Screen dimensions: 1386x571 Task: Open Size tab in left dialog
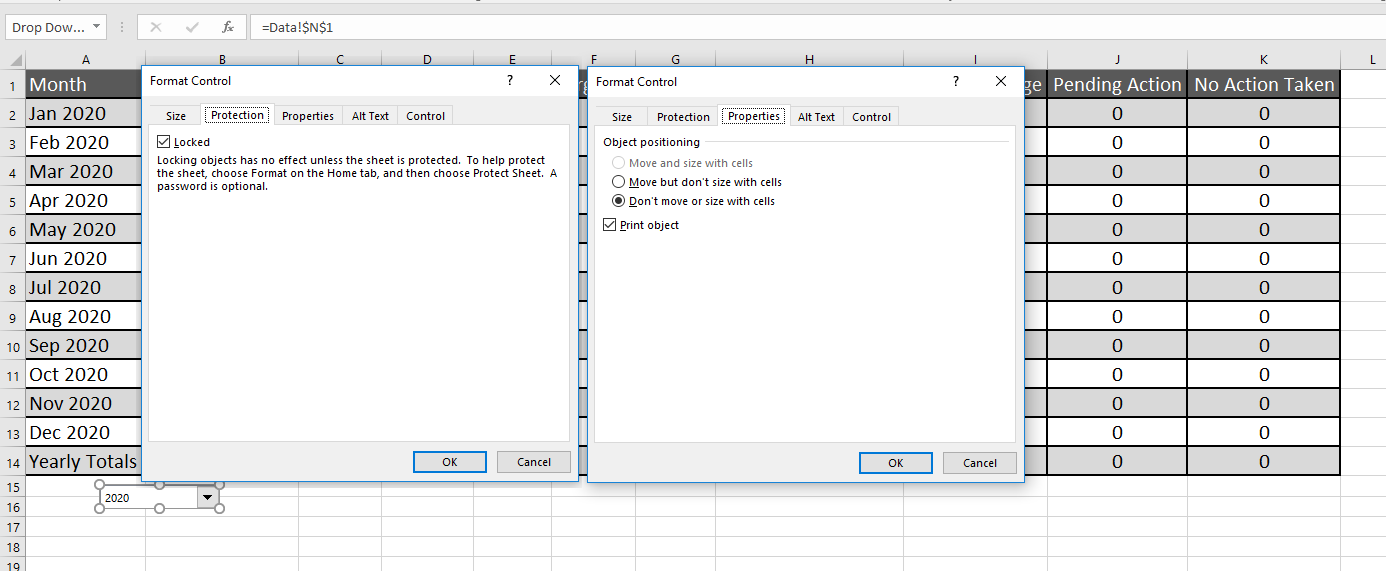coord(176,116)
